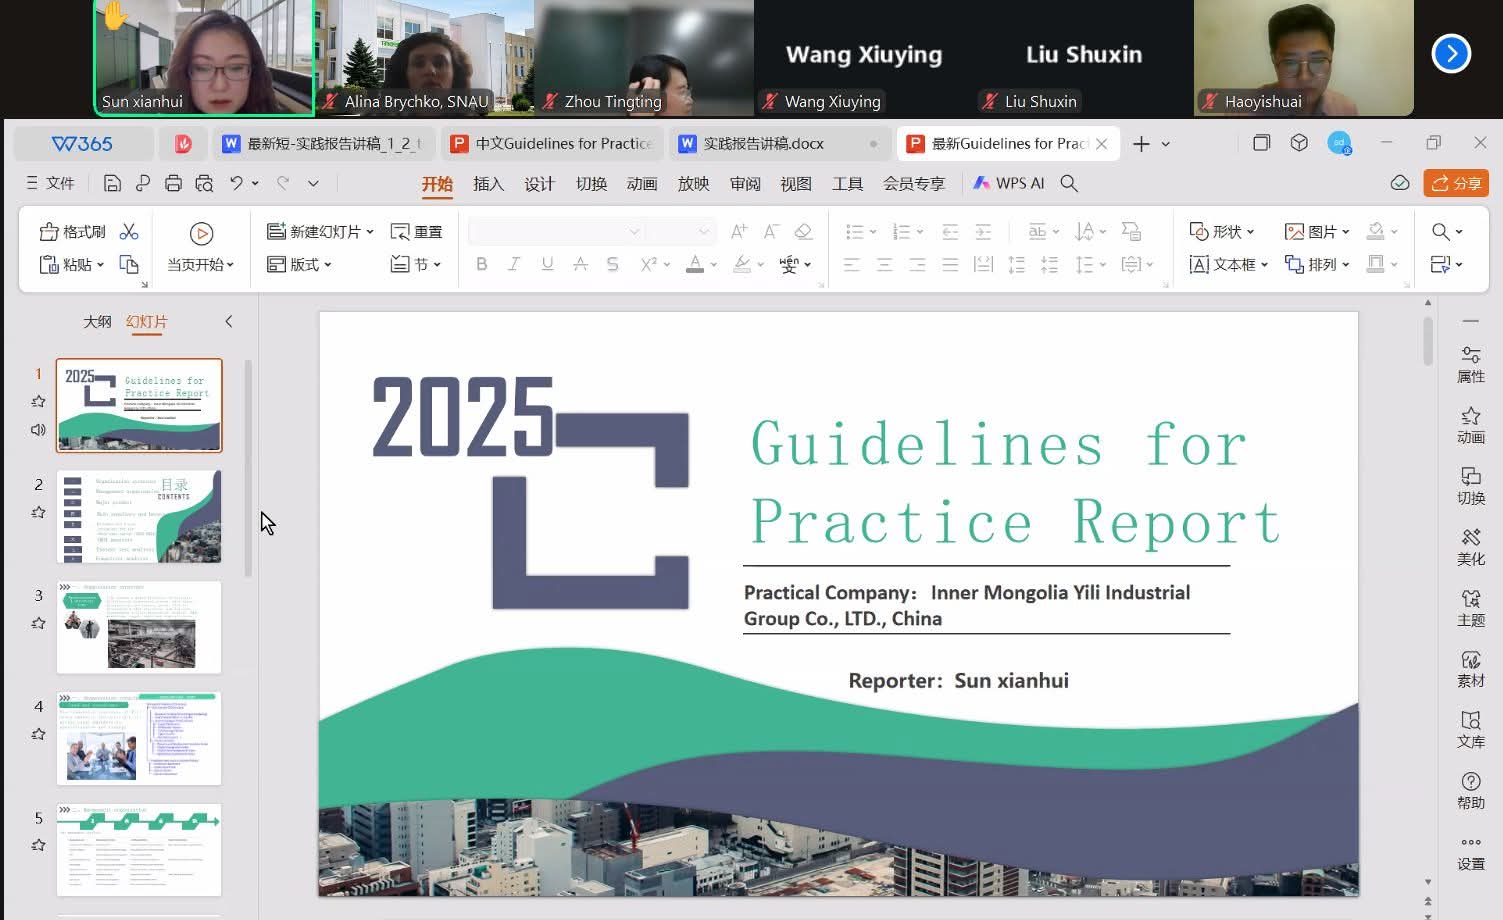Open the WPS AI tool
Screen dimensions: 1503x920
pyautogui.click(x=1008, y=183)
